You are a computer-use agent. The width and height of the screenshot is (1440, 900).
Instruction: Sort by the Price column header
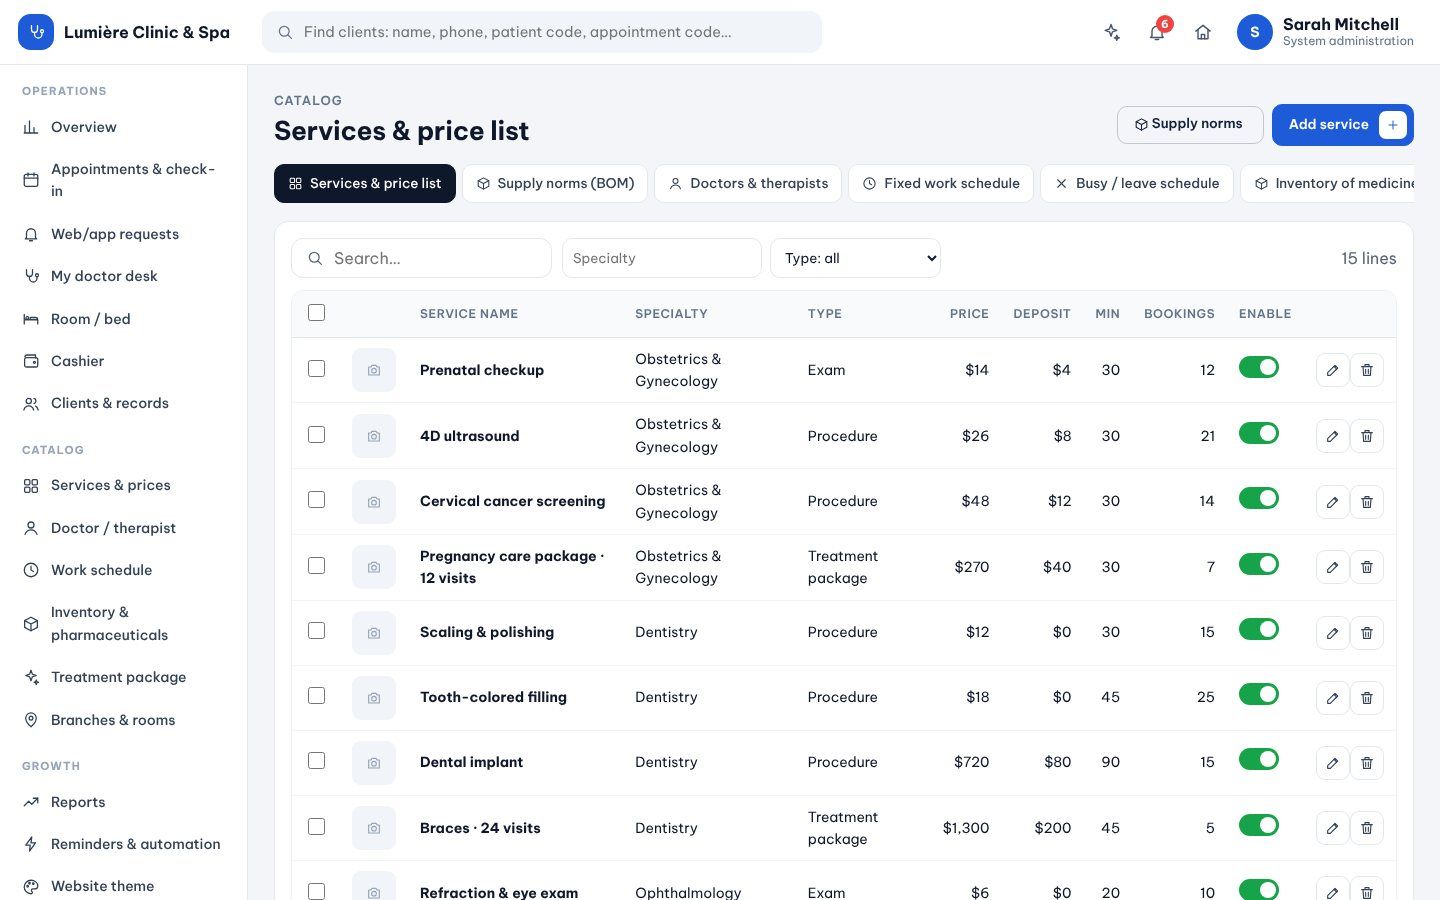pyautogui.click(x=969, y=314)
